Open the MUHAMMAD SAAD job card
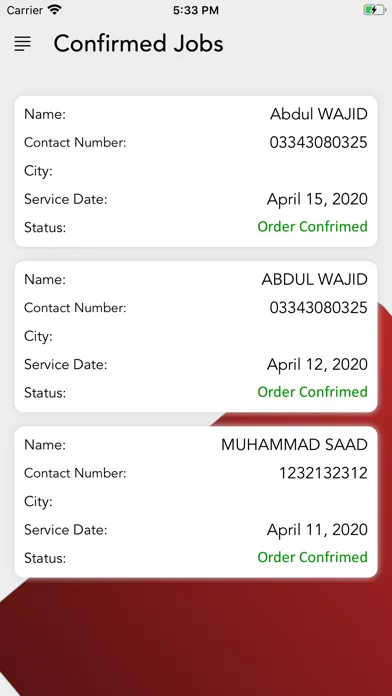Viewport: 392px width, 696px height. 196,502
